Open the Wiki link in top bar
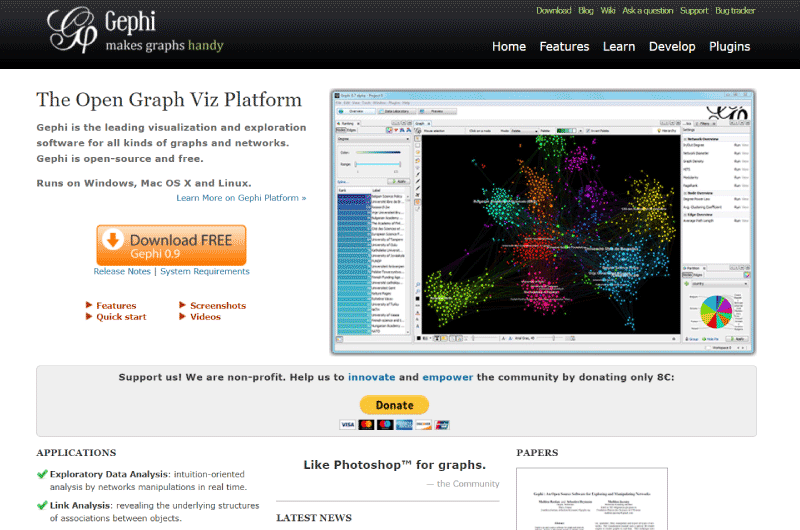The image size is (800, 530). (608, 11)
